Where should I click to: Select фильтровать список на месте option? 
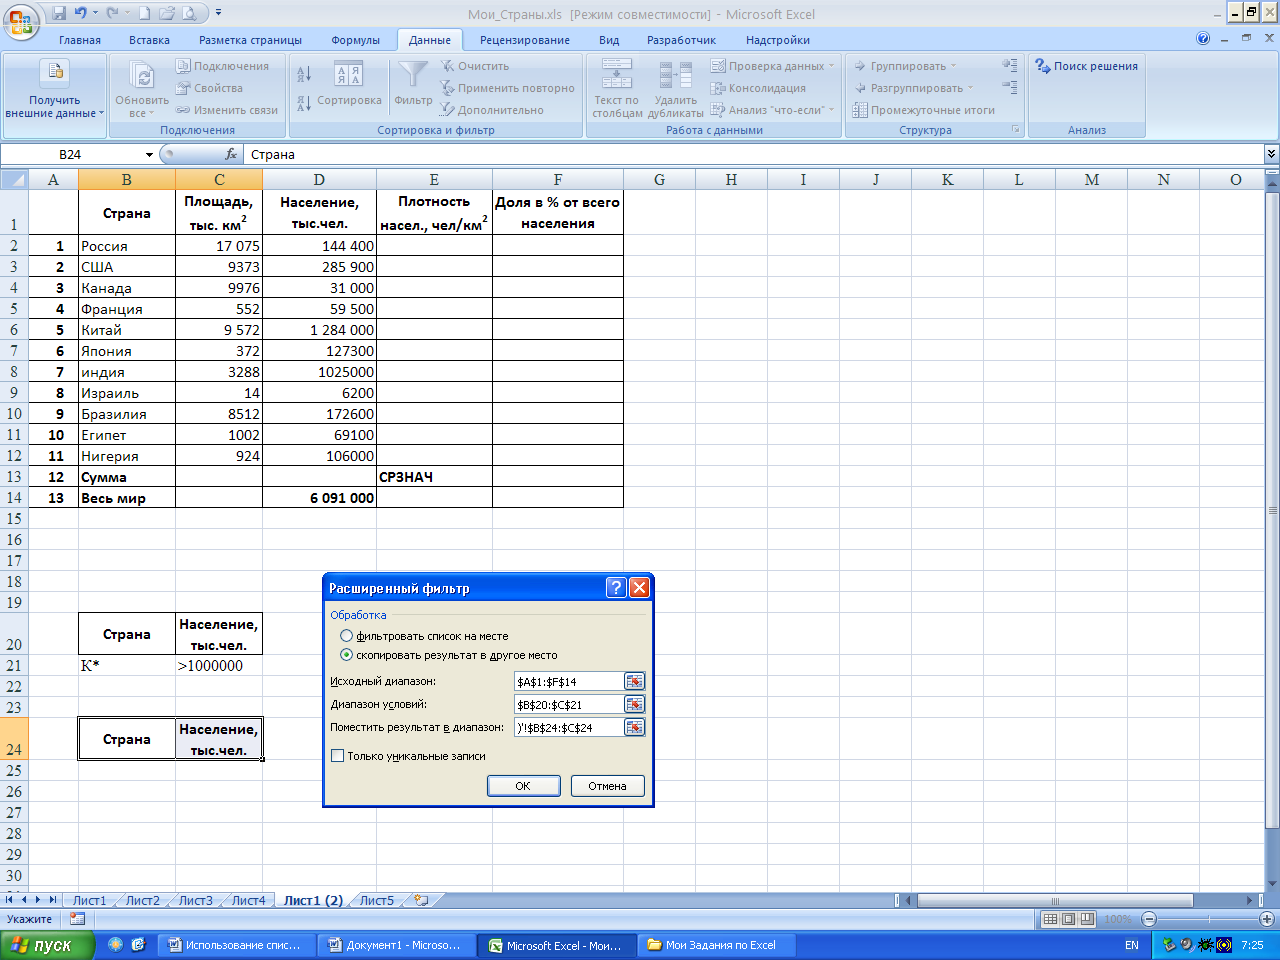coord(347,636)
